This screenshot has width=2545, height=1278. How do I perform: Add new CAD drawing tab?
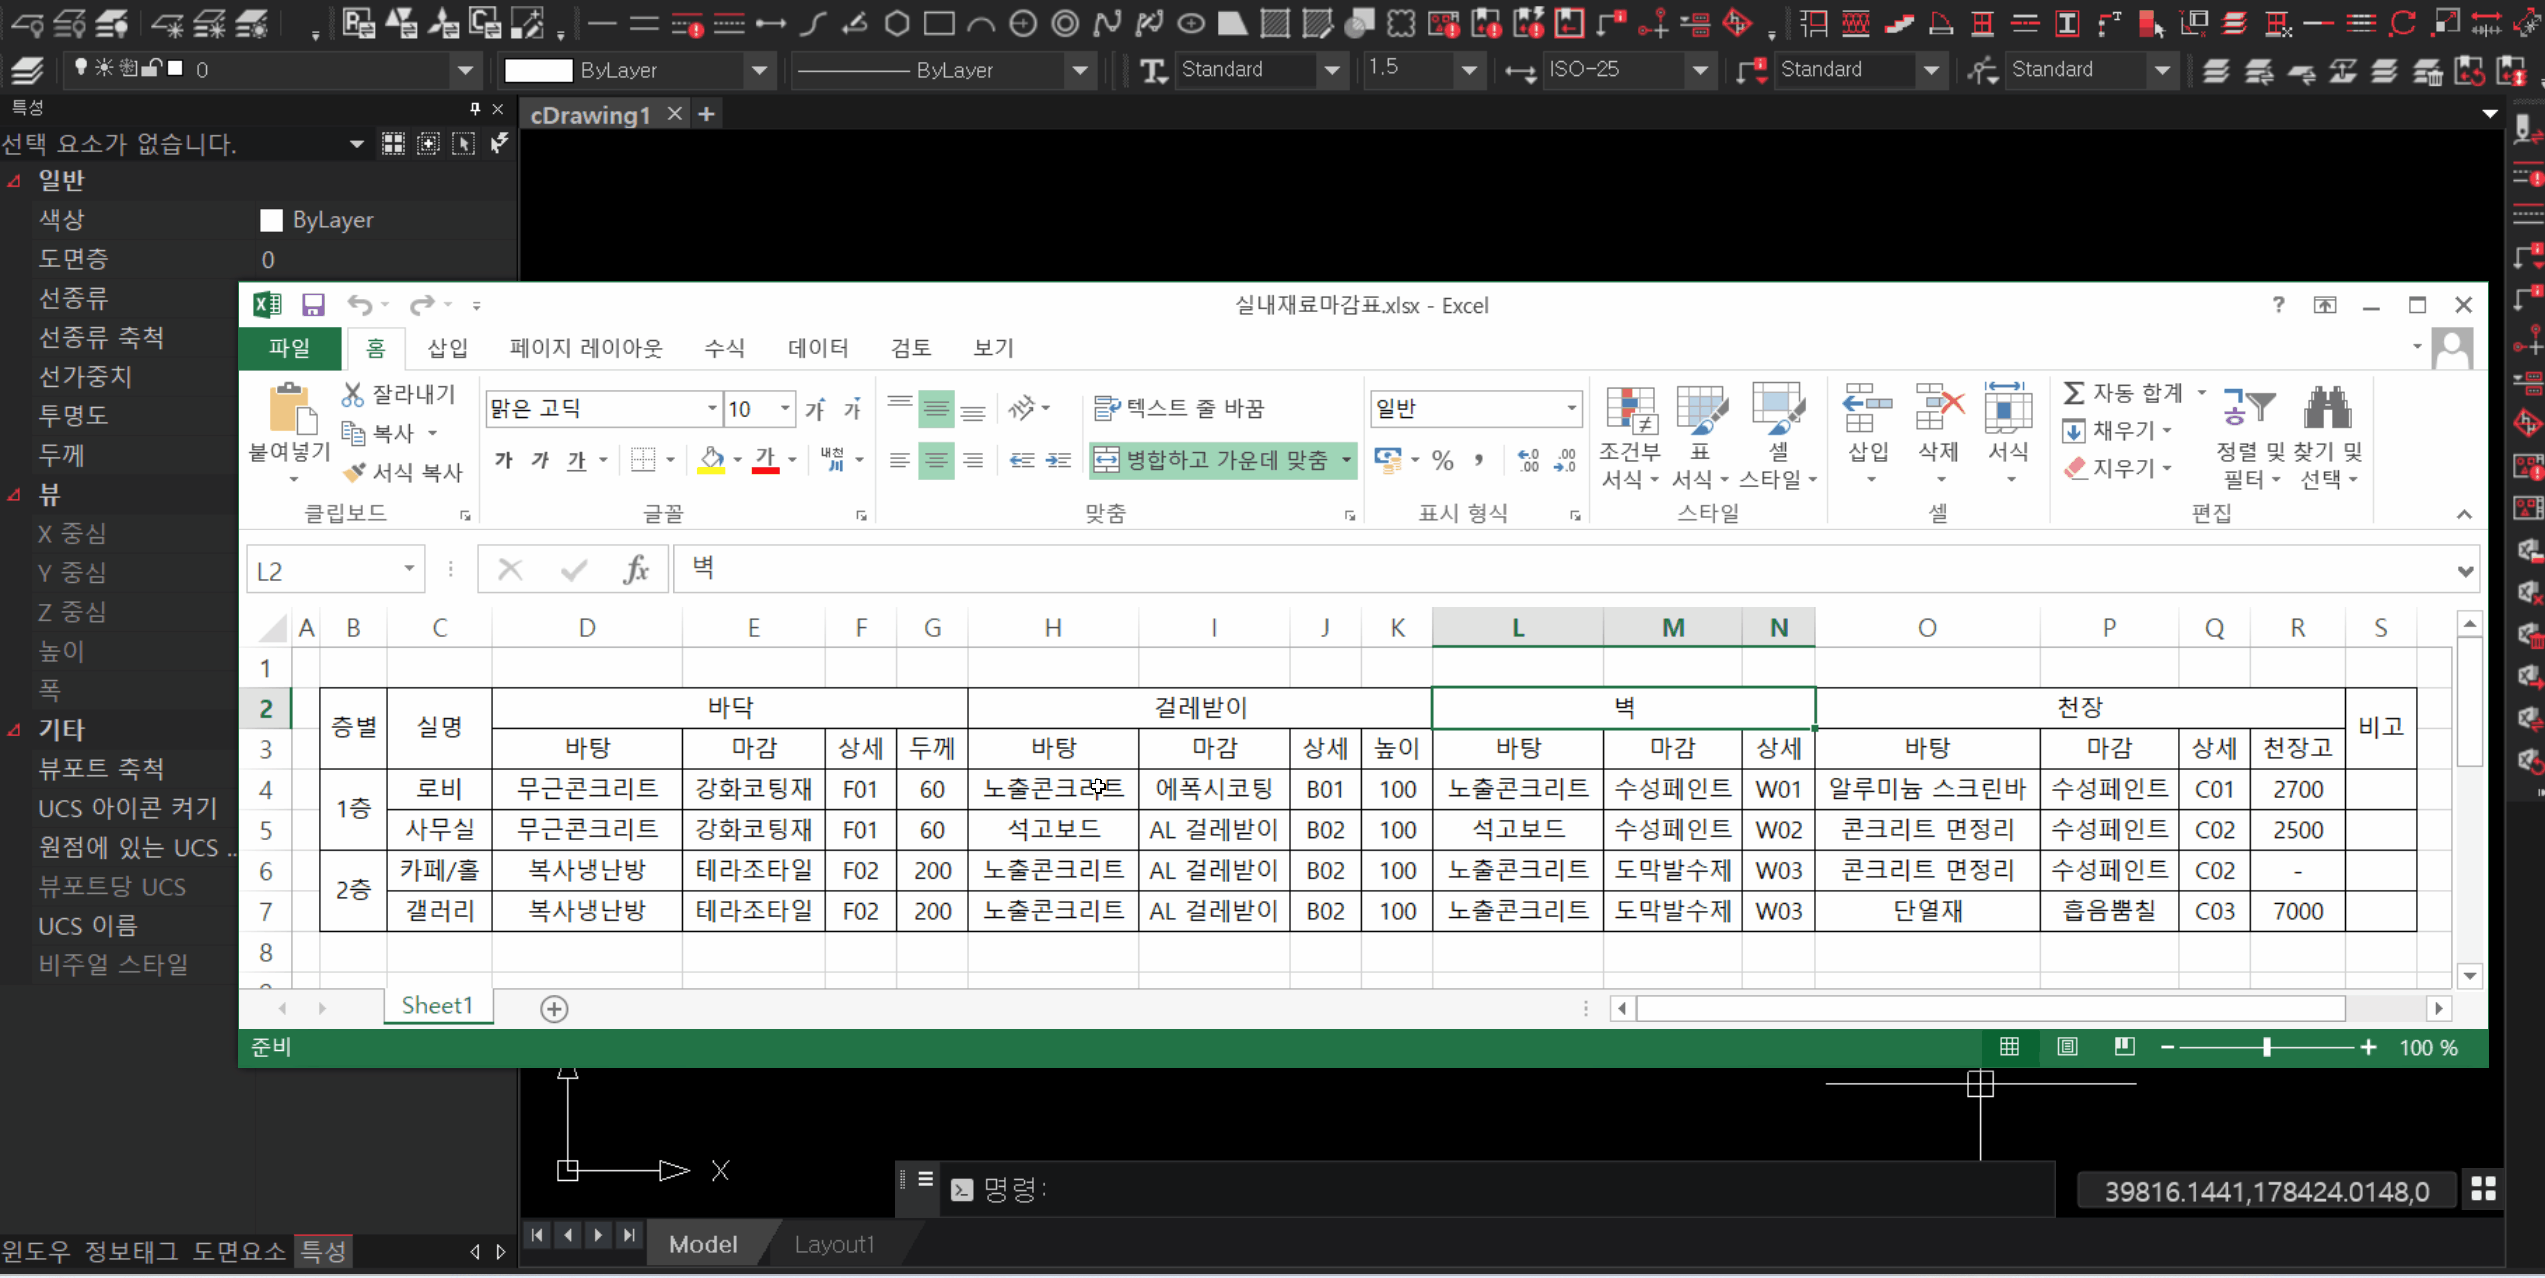click(x=707, y=115)
